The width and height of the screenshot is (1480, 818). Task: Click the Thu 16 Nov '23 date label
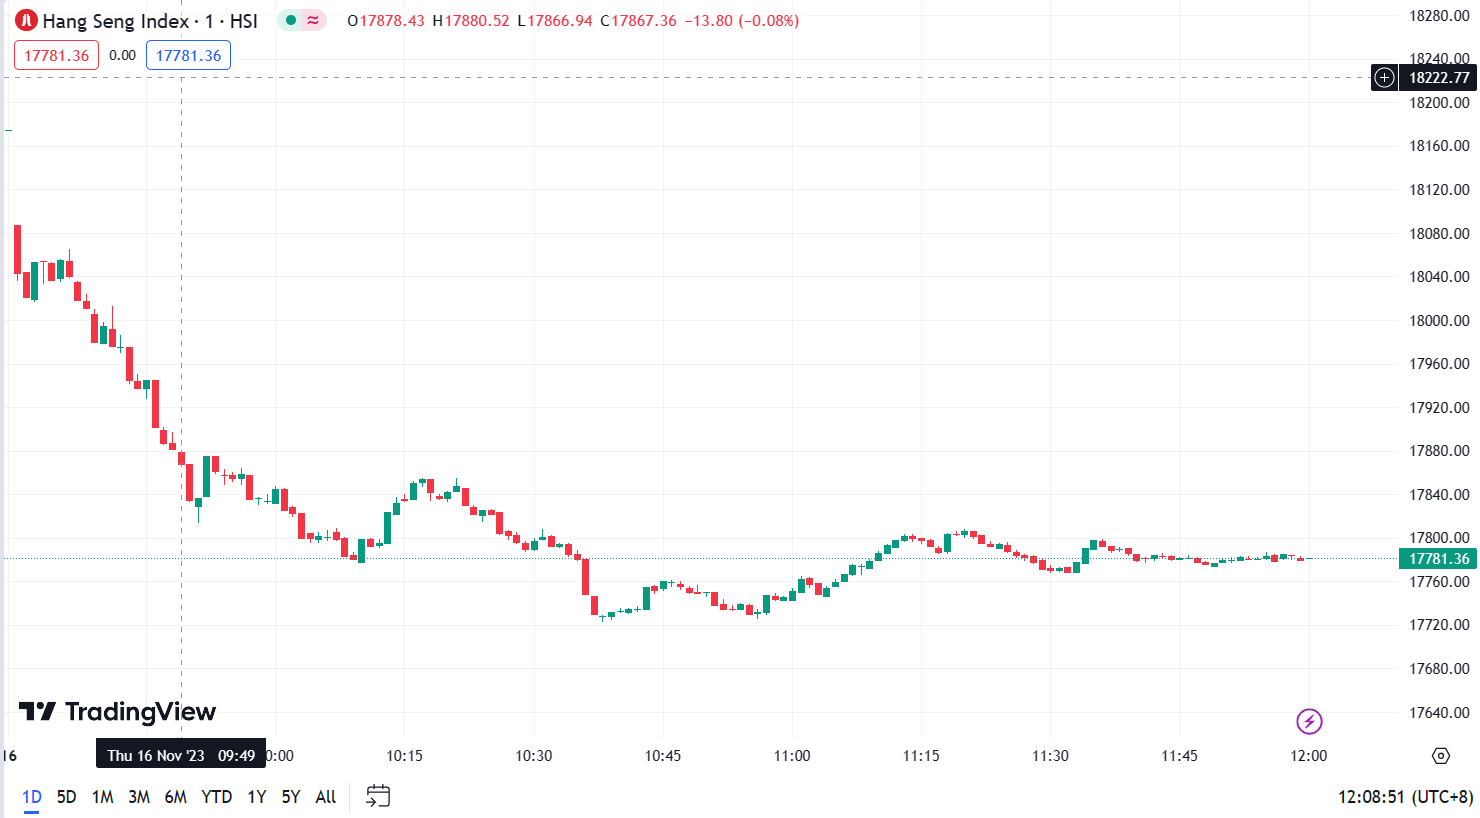180,756
